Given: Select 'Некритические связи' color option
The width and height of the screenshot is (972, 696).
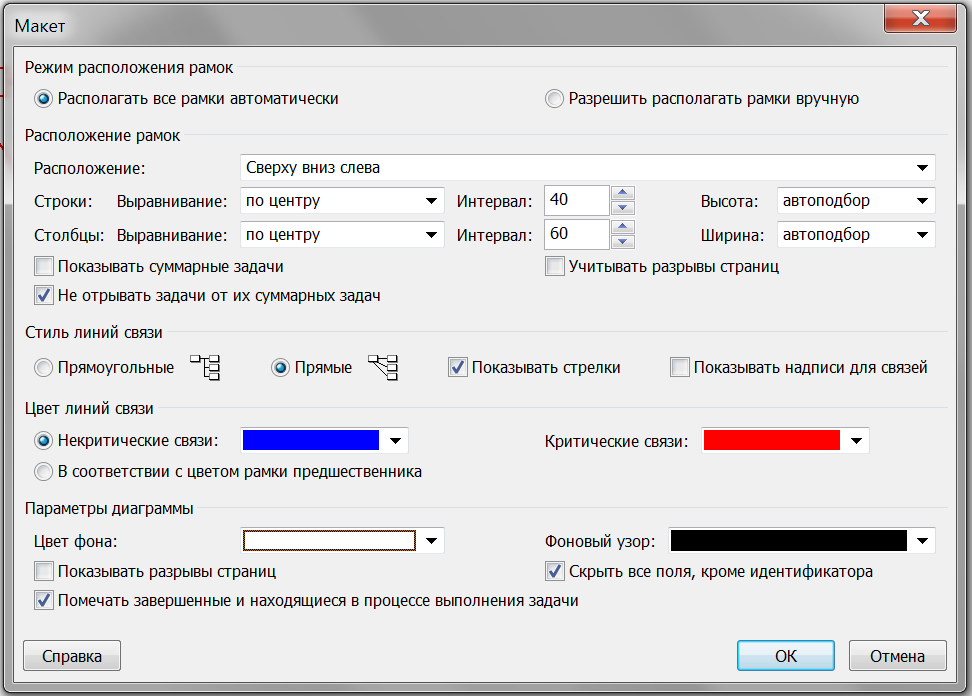Looking at the screenshot, I should coord(43,441).
